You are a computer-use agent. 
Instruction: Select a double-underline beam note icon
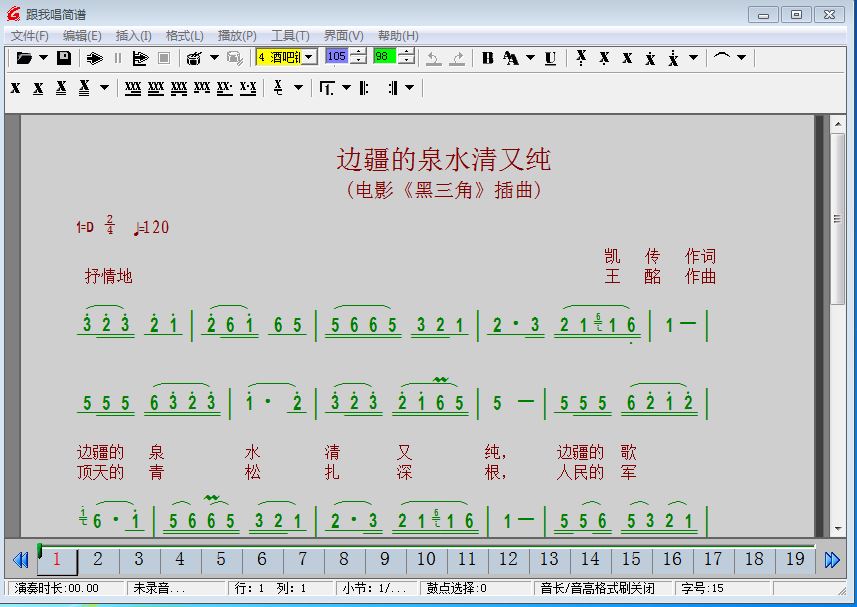click(x=62, y=87)
